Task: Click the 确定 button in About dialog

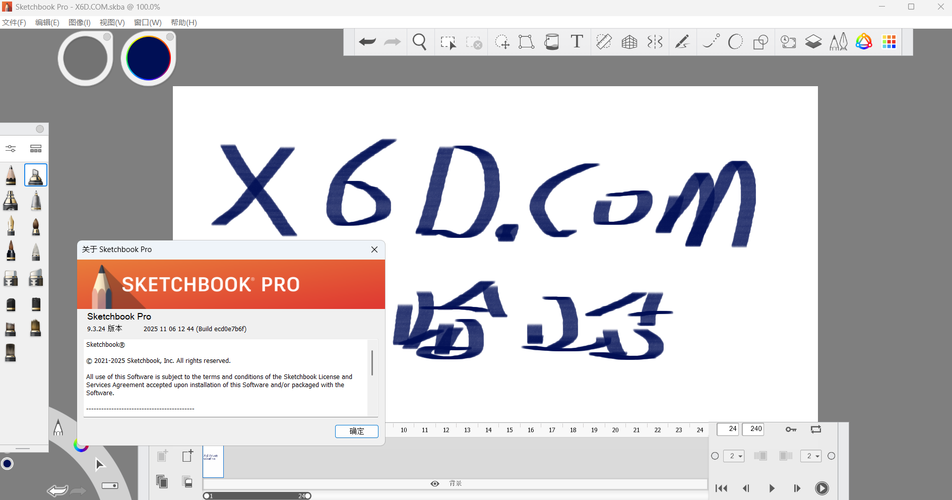Action: [357, 431]
